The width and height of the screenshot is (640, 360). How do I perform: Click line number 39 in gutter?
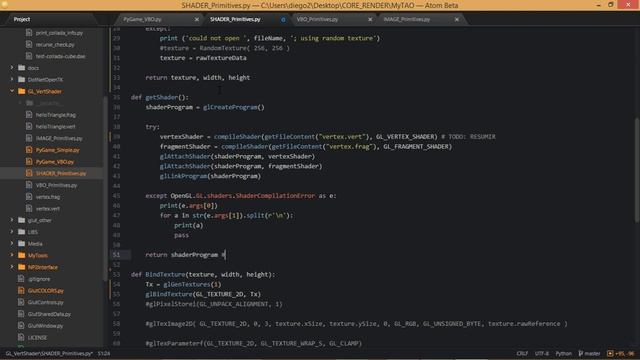click(x=117, y=137)
